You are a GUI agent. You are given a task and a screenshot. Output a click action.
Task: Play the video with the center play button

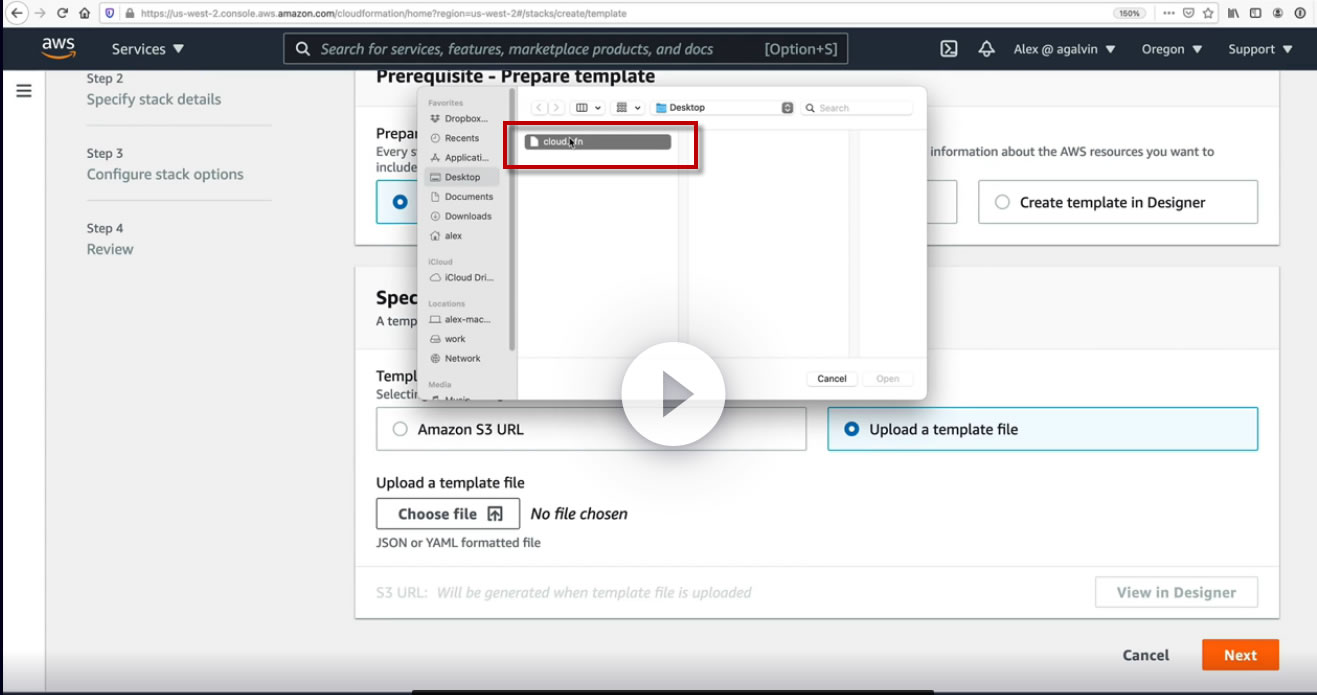(673, 394)
